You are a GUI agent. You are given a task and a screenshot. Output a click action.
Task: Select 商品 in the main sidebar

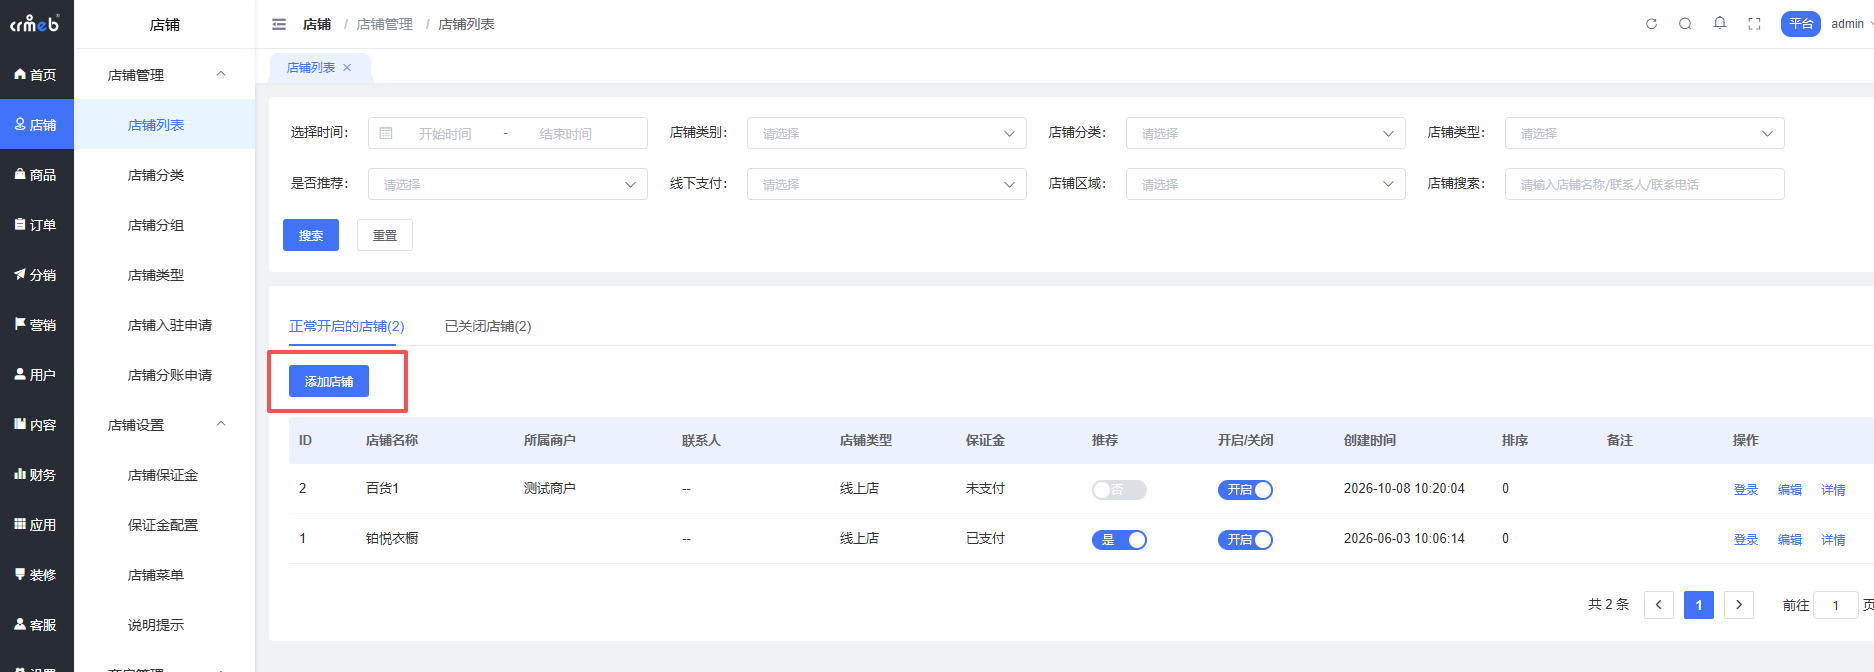click(37, 174)
